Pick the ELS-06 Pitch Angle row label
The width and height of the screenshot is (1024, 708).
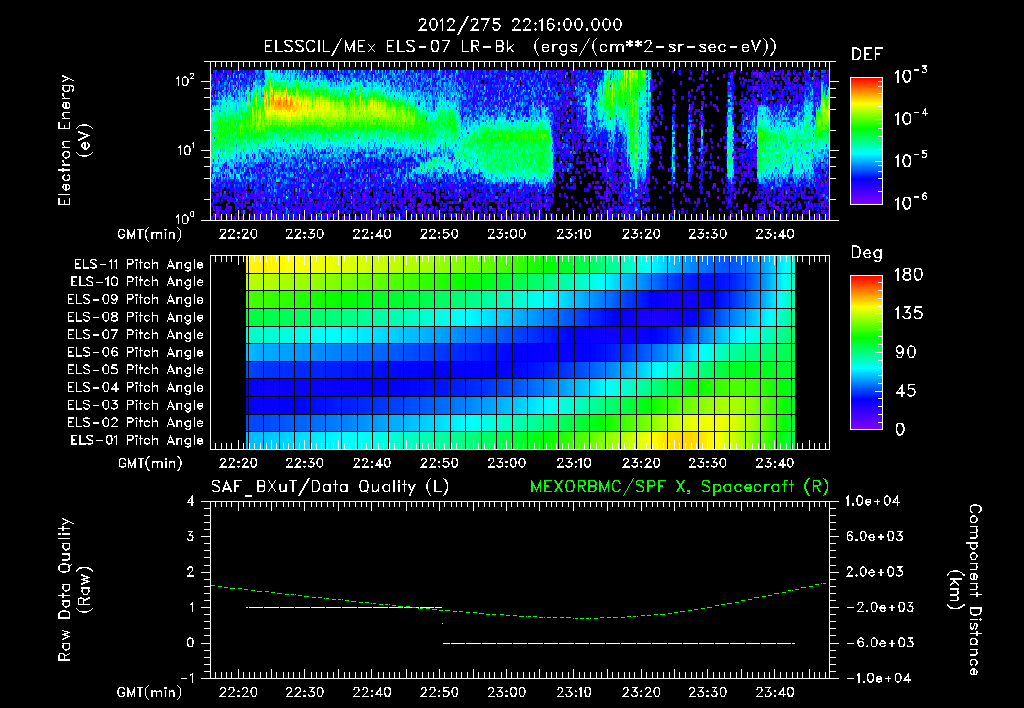pos(135,353)
